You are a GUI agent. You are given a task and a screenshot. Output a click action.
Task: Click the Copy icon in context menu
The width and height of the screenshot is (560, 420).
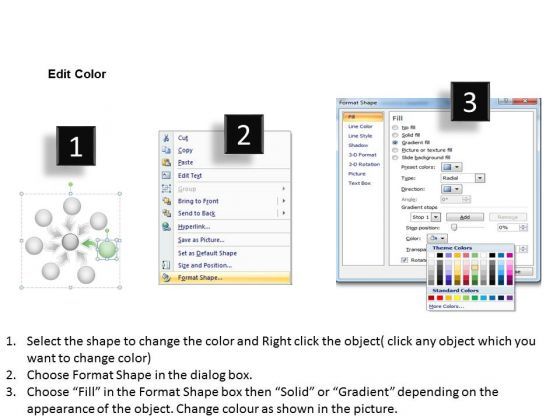166,150
